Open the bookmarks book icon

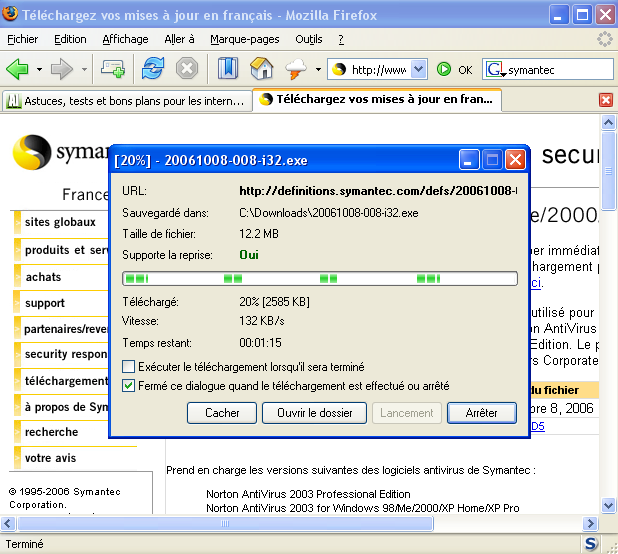[x=228, y=68]
